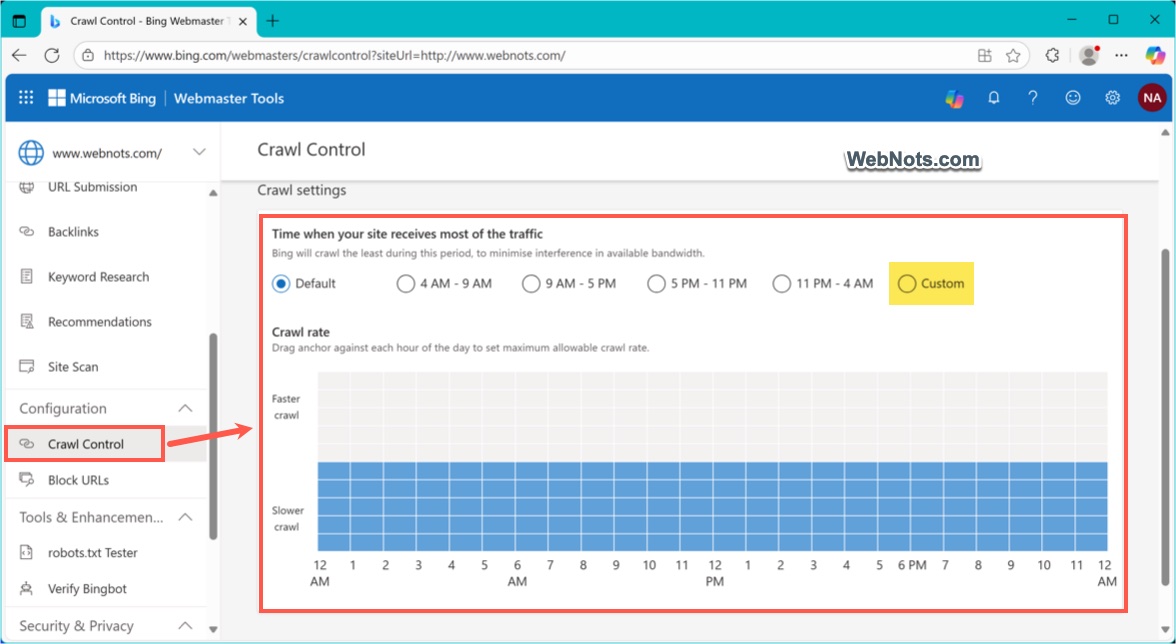Click the browser address bar URL
This screenshot has width=1176, height=644.
(334, 55)
